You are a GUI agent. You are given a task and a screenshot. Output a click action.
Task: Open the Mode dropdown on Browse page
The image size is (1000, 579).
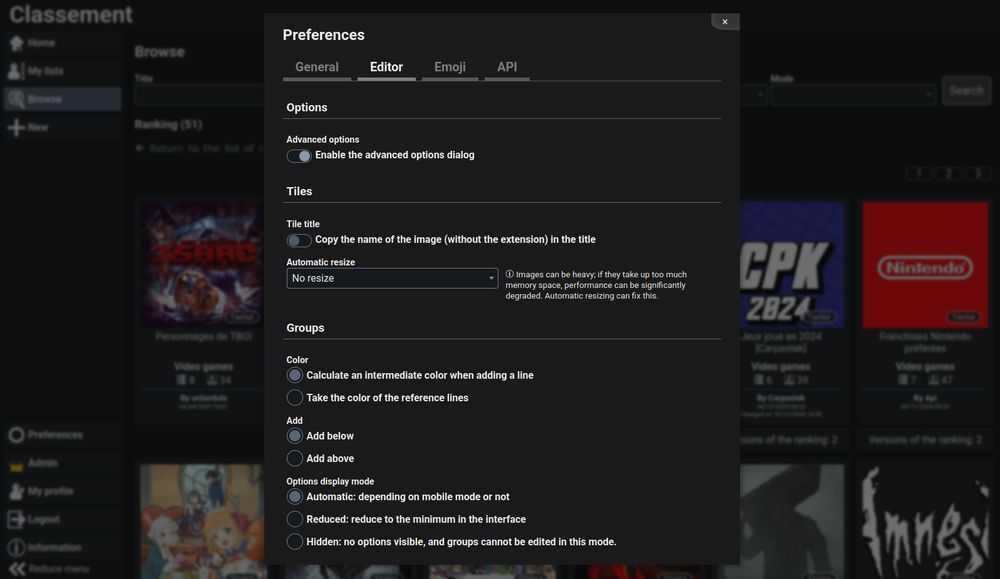pyautogui.click(x=854, y=94)
